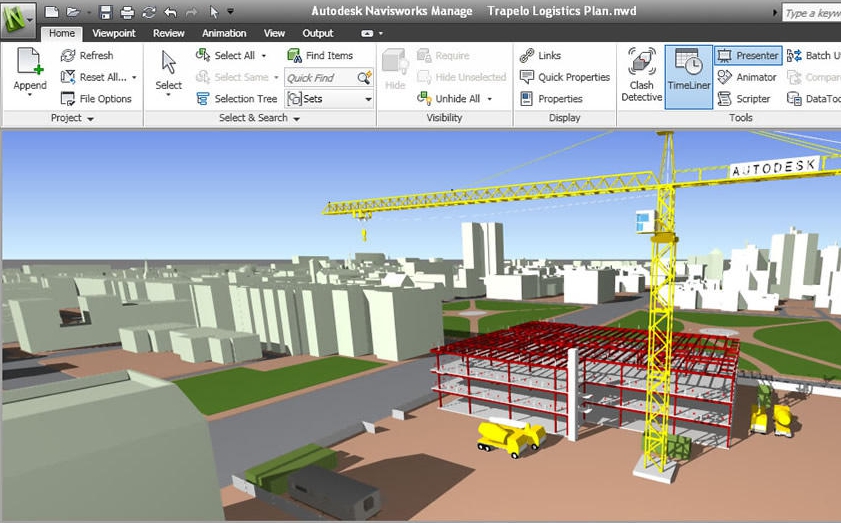Undo the last action with the arrow
Image resolution: width=841 pixels, height=523 pixels.
(170, 12)
